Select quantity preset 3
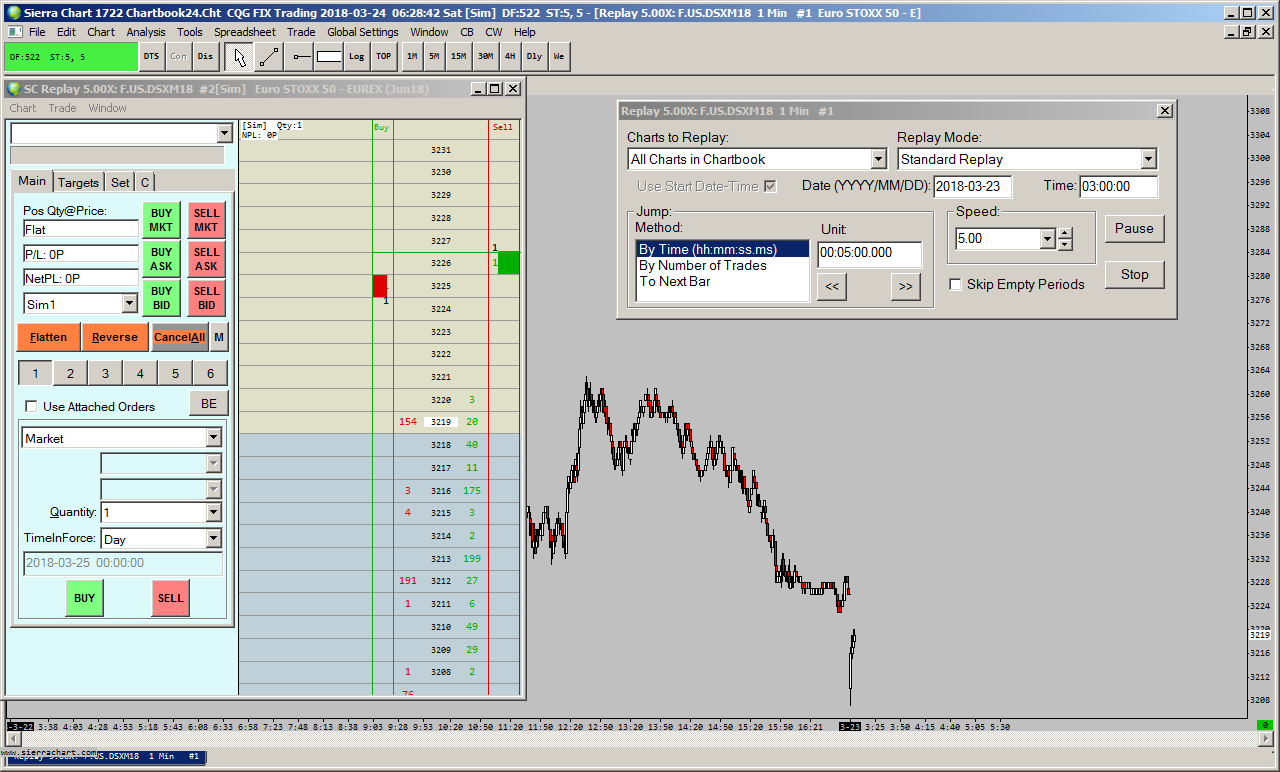Viewport: 1280px width, 772px height. pyautogui.click(x=105, y=373)
